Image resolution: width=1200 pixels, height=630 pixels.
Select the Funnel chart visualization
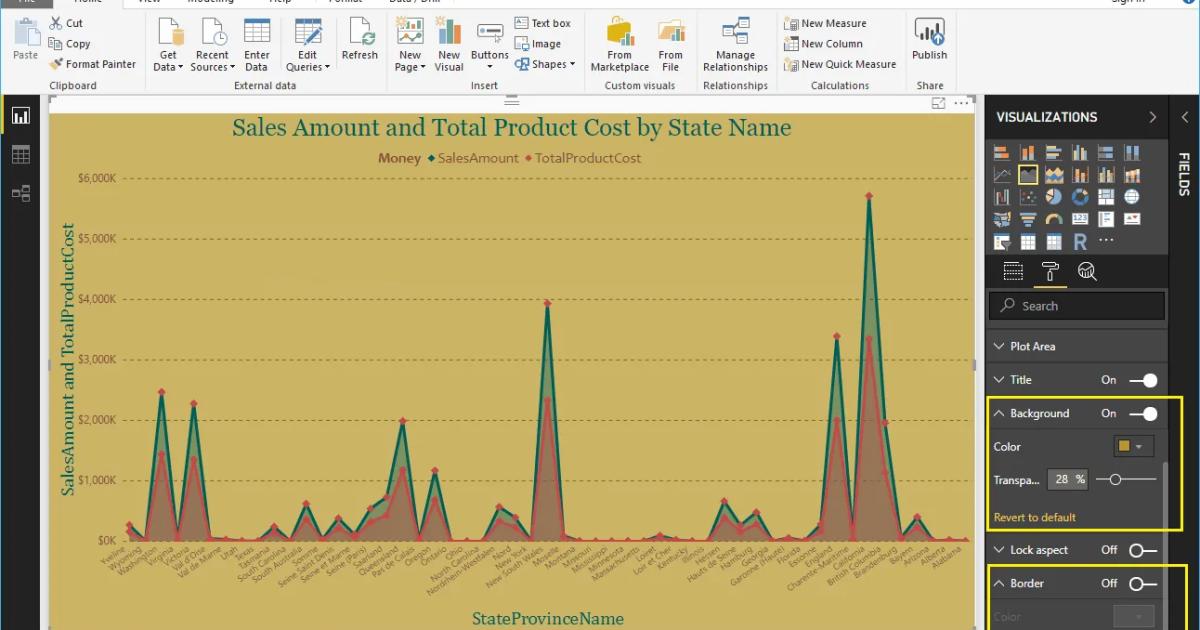[x=1028, y=218]
